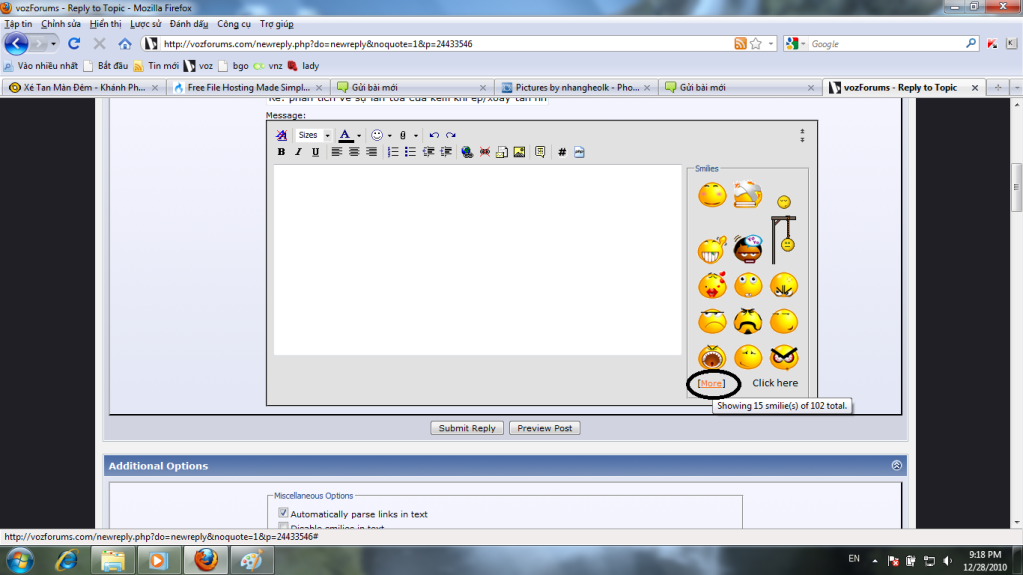1023x575 pixels.
Task: Switch to Free File Hosting tab
Action: pyautogui.click(x=248, y=87)
